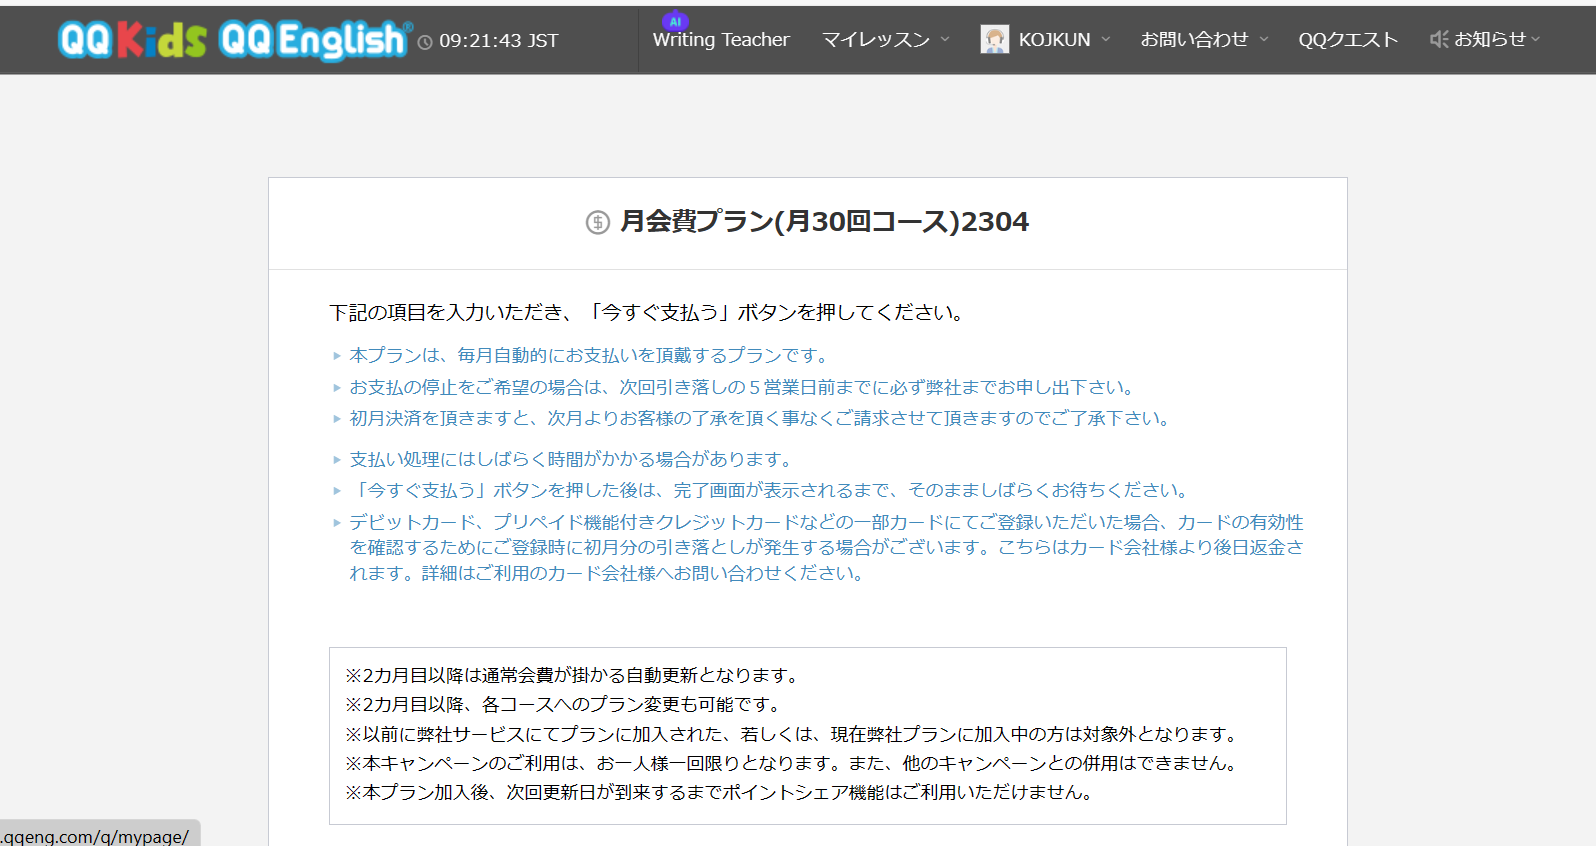Click the coin icon beside the plan title
1596x846 pixels.
point(597,222)
